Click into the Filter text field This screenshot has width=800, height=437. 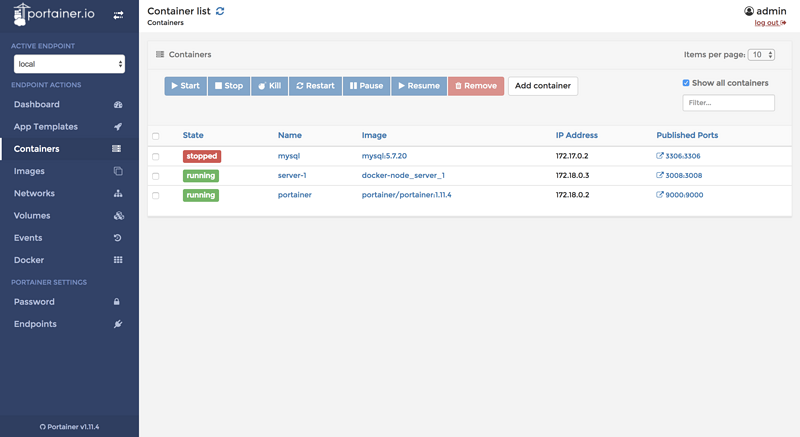728,103
